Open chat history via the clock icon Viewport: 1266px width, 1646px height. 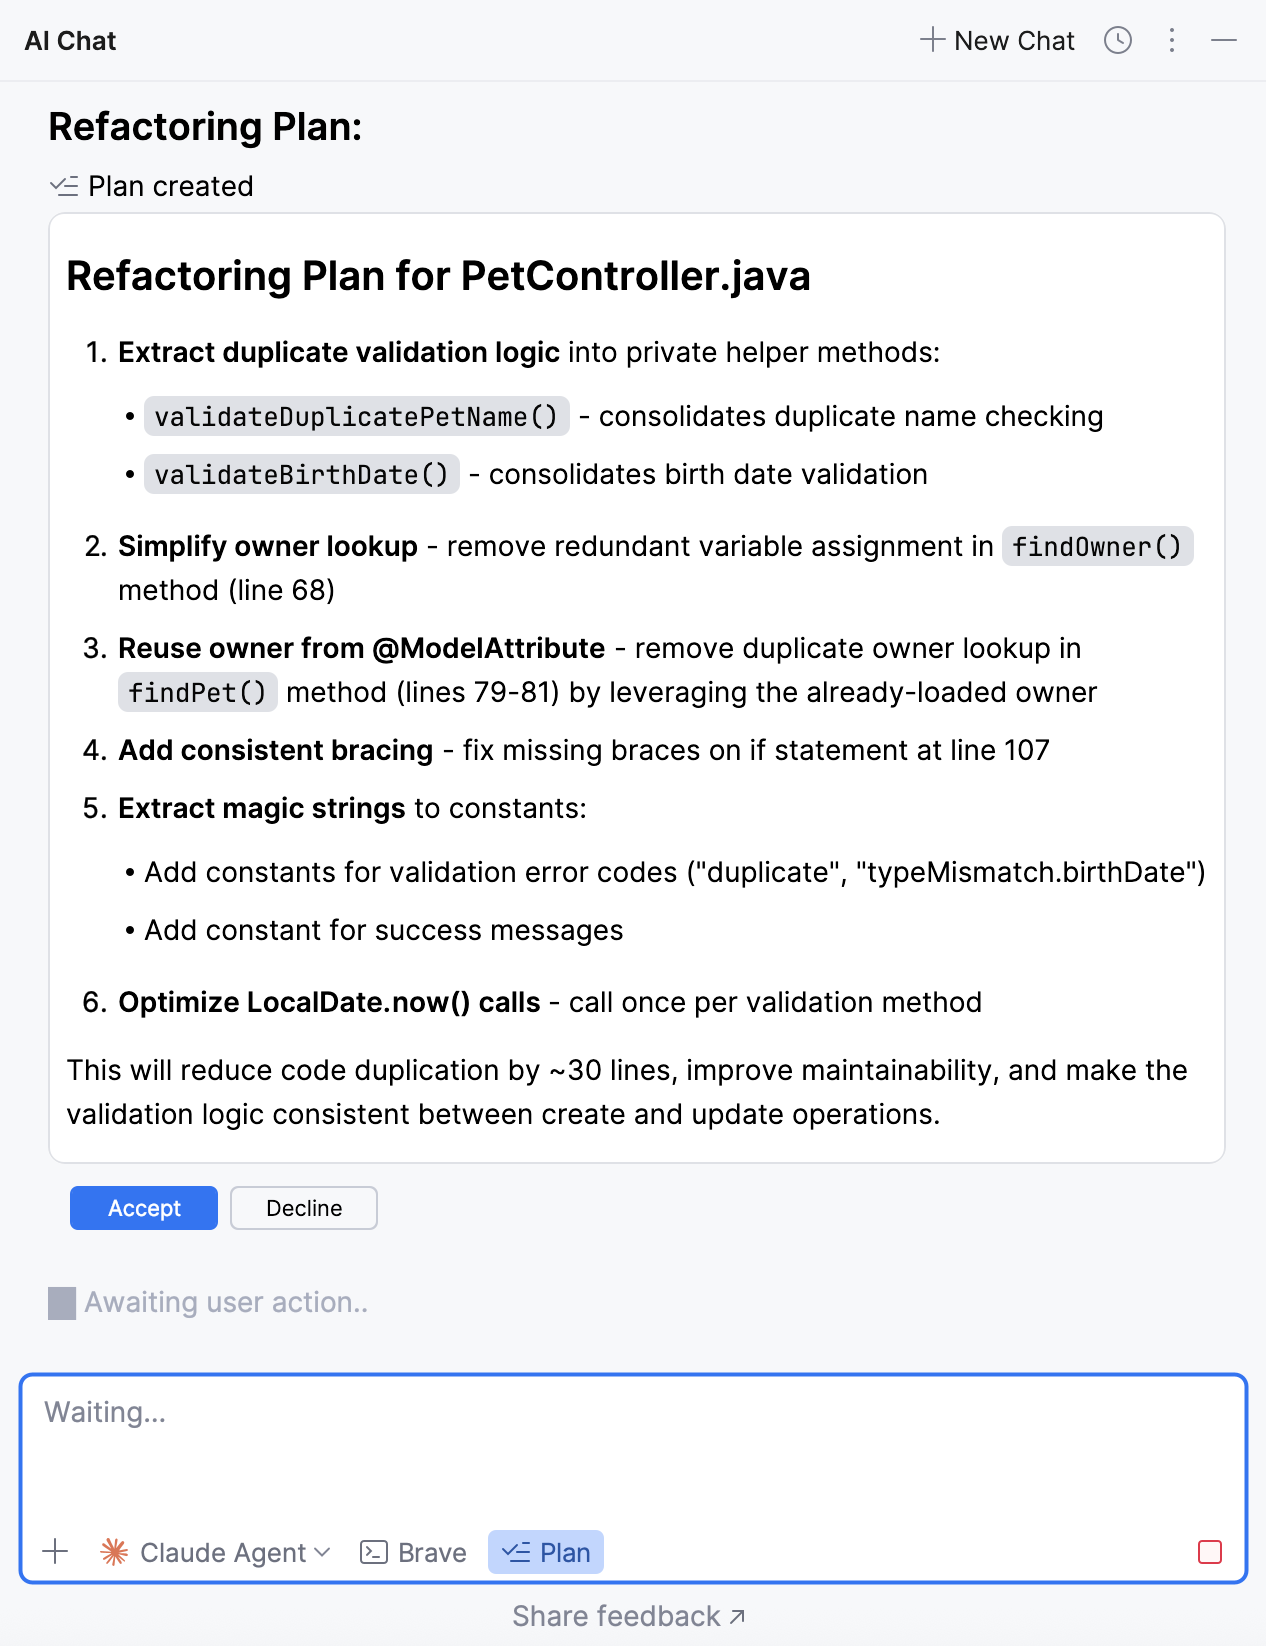point(1117,40)
